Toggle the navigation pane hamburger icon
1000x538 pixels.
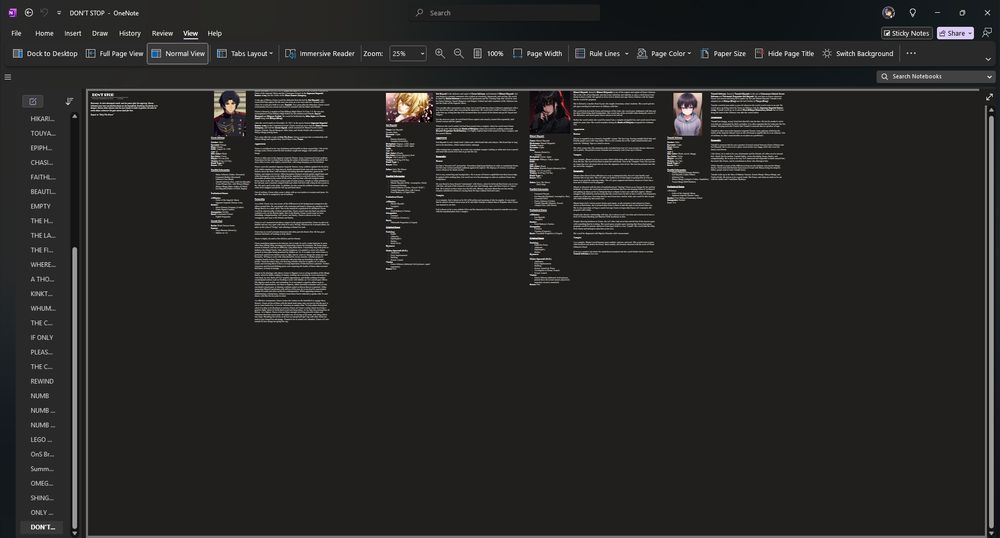(x=8, y=77)
